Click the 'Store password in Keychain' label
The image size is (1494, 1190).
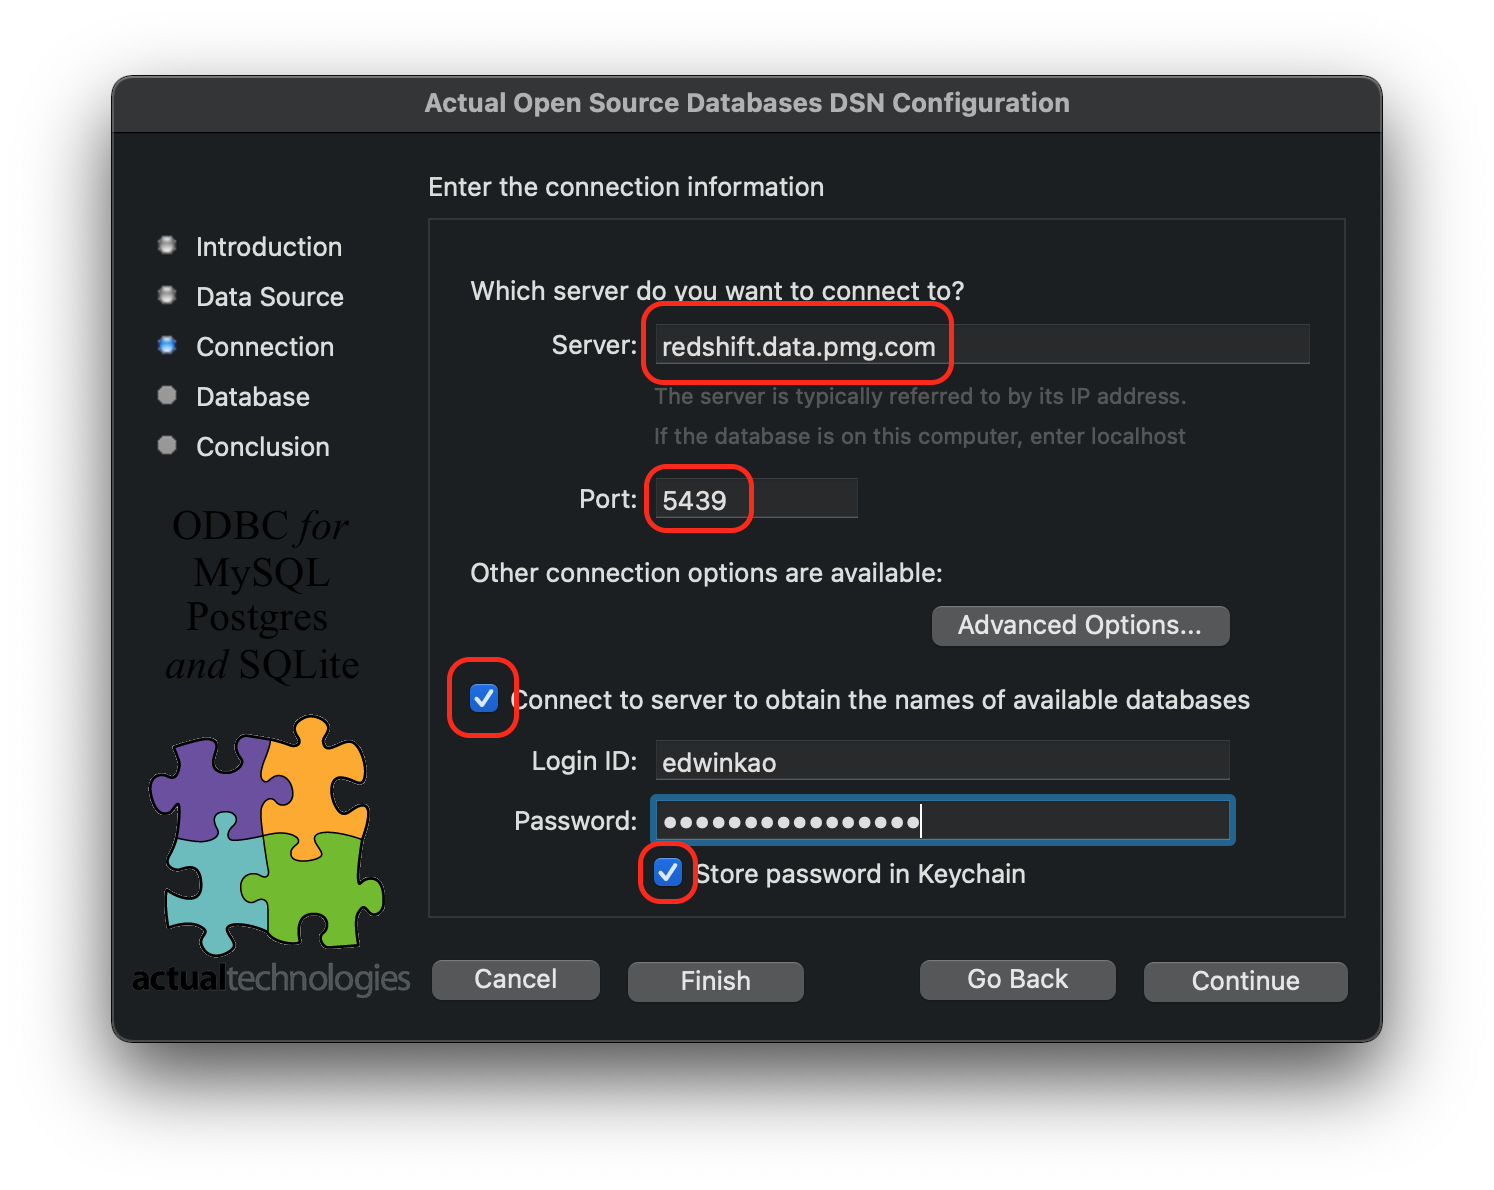(x=860, y=874)
